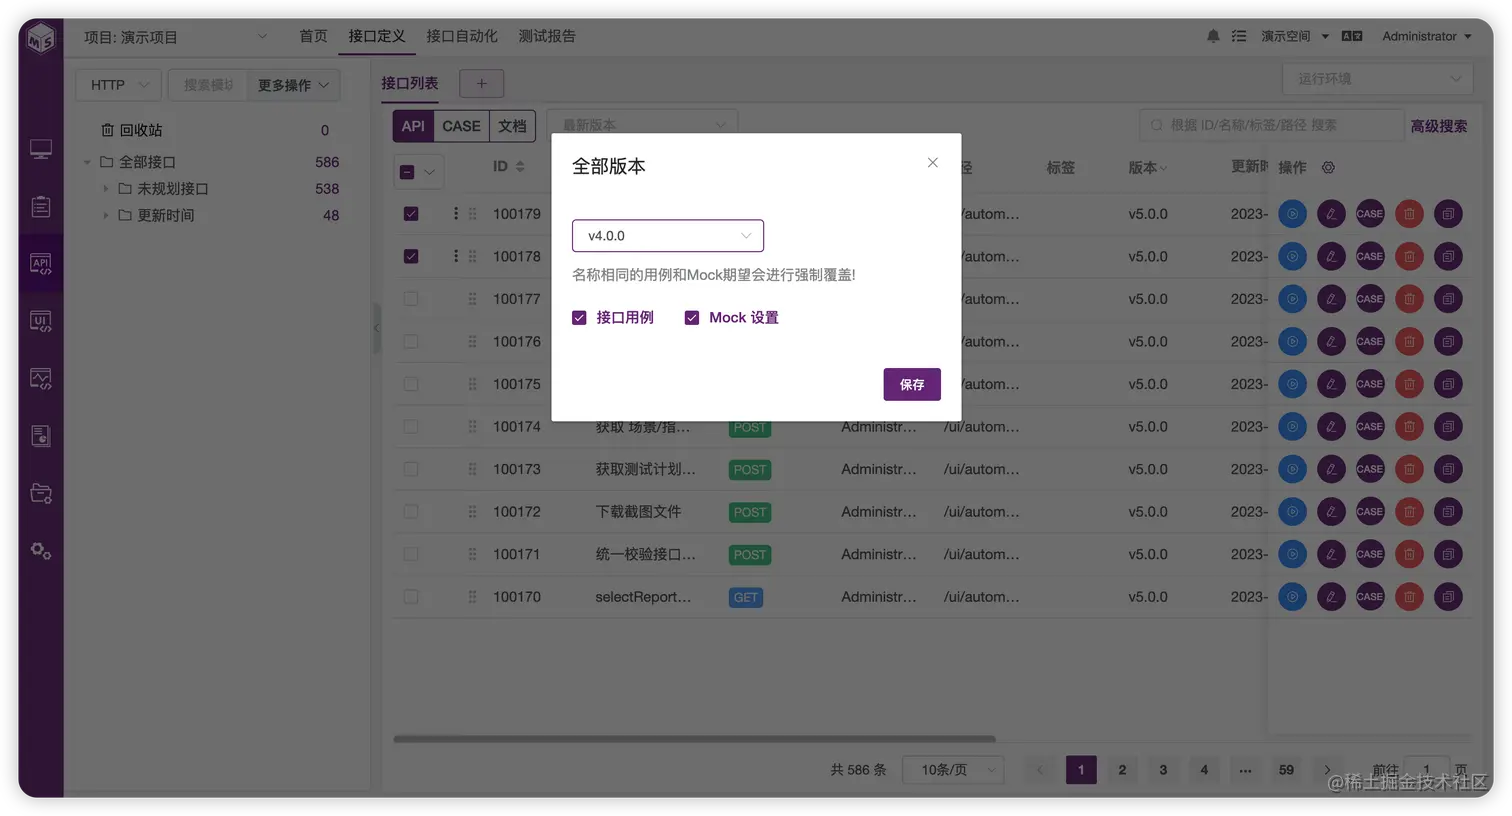1512x816 pixels.
Task: Open 高级搜索 advanced search
Action: pyautogui.click(x=1439, y=124)
